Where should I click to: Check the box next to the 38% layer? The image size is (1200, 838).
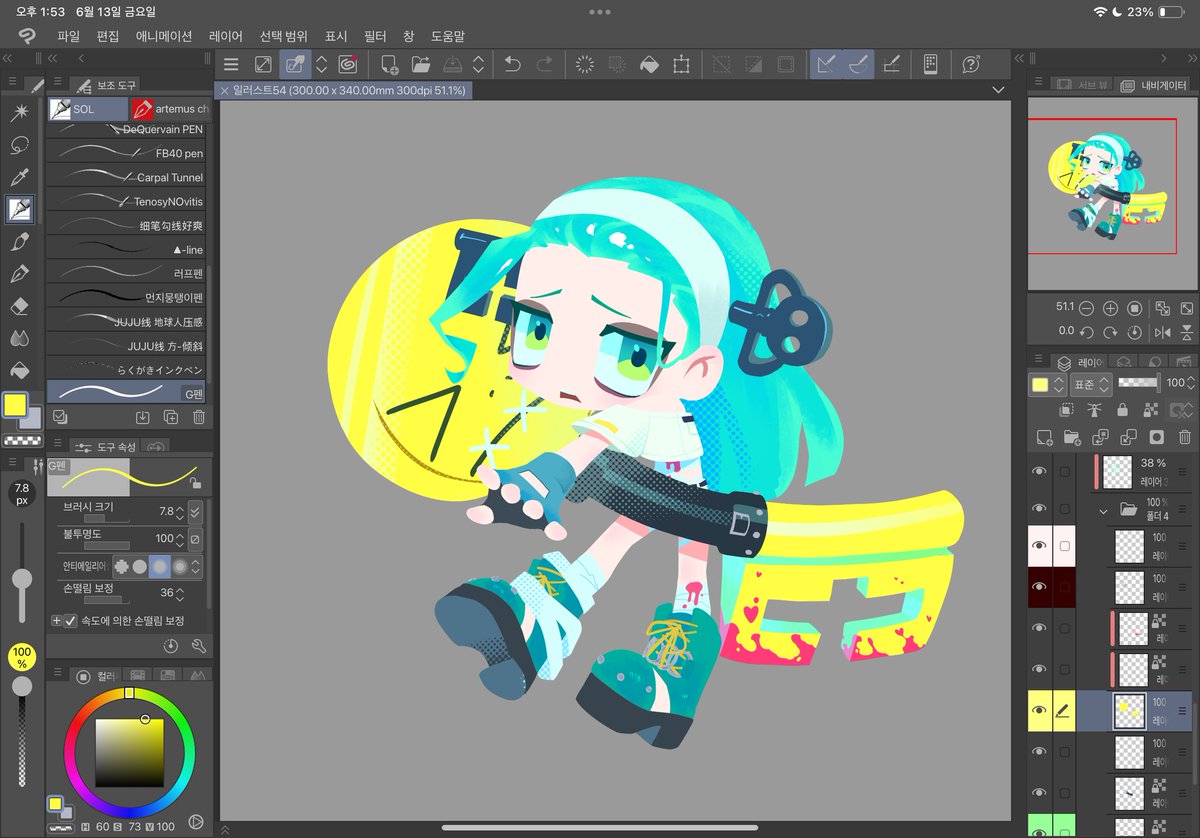coord(1064,471)
